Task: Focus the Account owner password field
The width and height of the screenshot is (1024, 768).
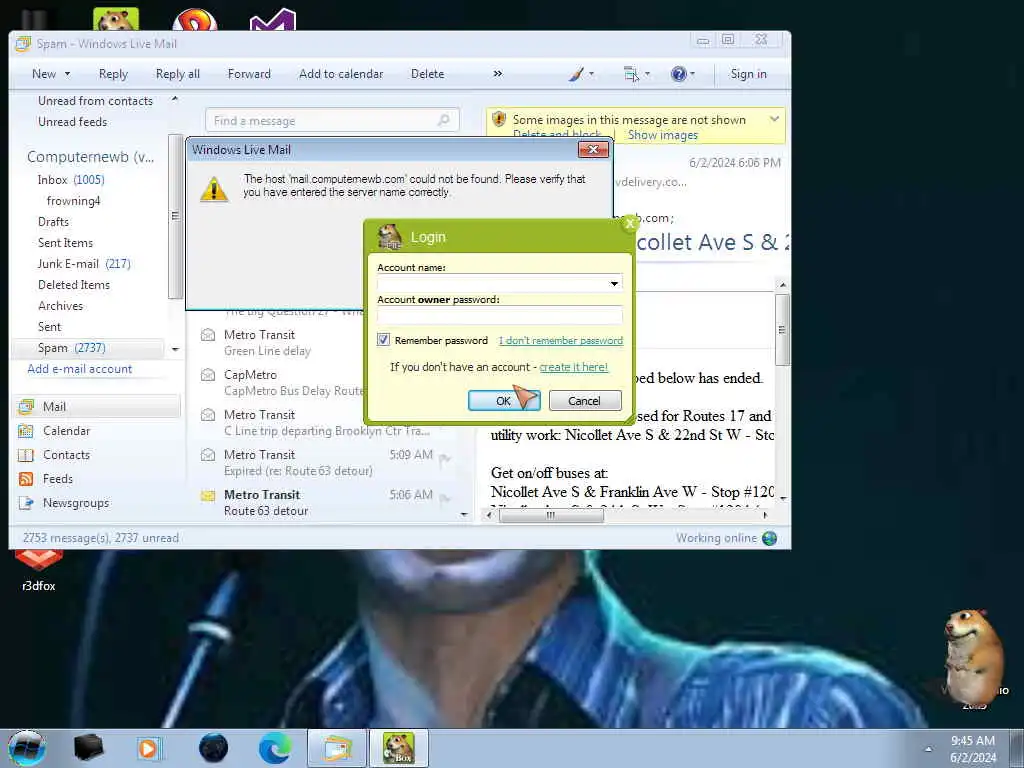Action: pyautogui.click(x=500, y=315)
